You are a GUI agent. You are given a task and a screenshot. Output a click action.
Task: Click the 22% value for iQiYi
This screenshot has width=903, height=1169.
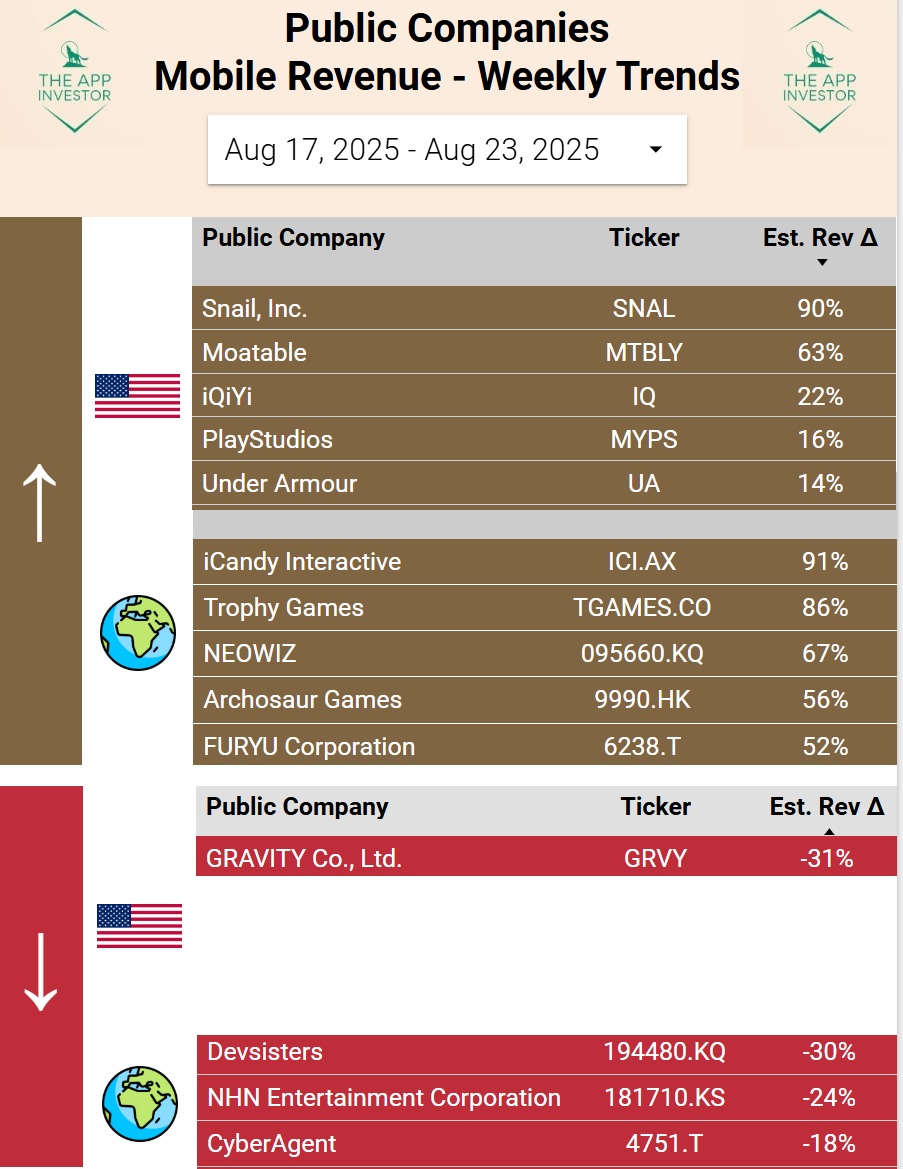(820, 396)
